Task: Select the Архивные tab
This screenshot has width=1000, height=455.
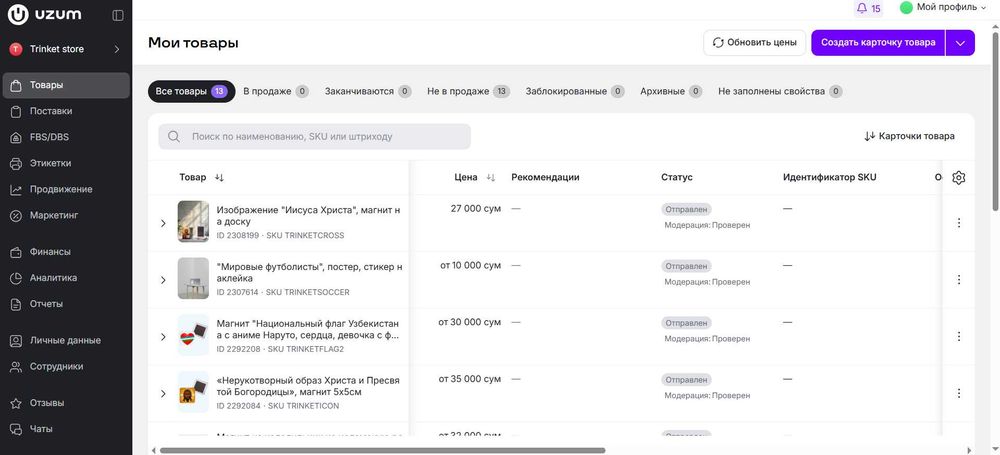Action: pyautogui.click(x=670, y=91)
